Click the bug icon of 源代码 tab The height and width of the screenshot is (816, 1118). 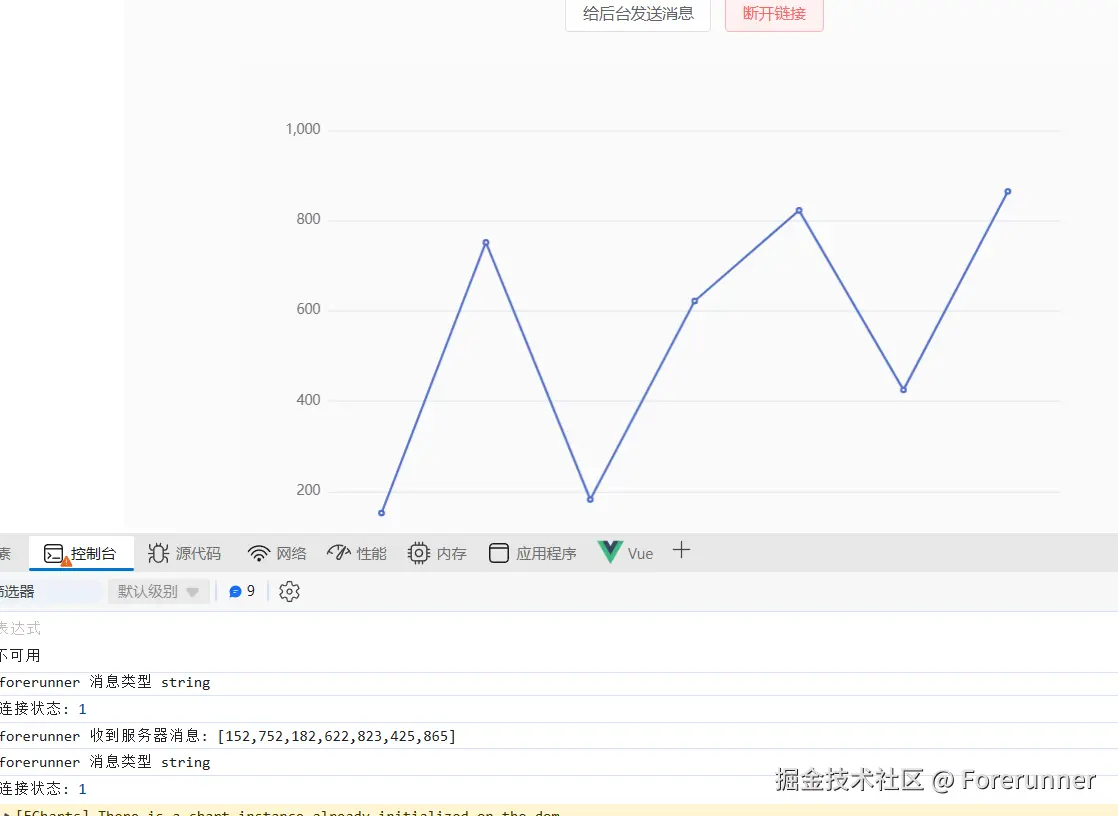[158, 554]
